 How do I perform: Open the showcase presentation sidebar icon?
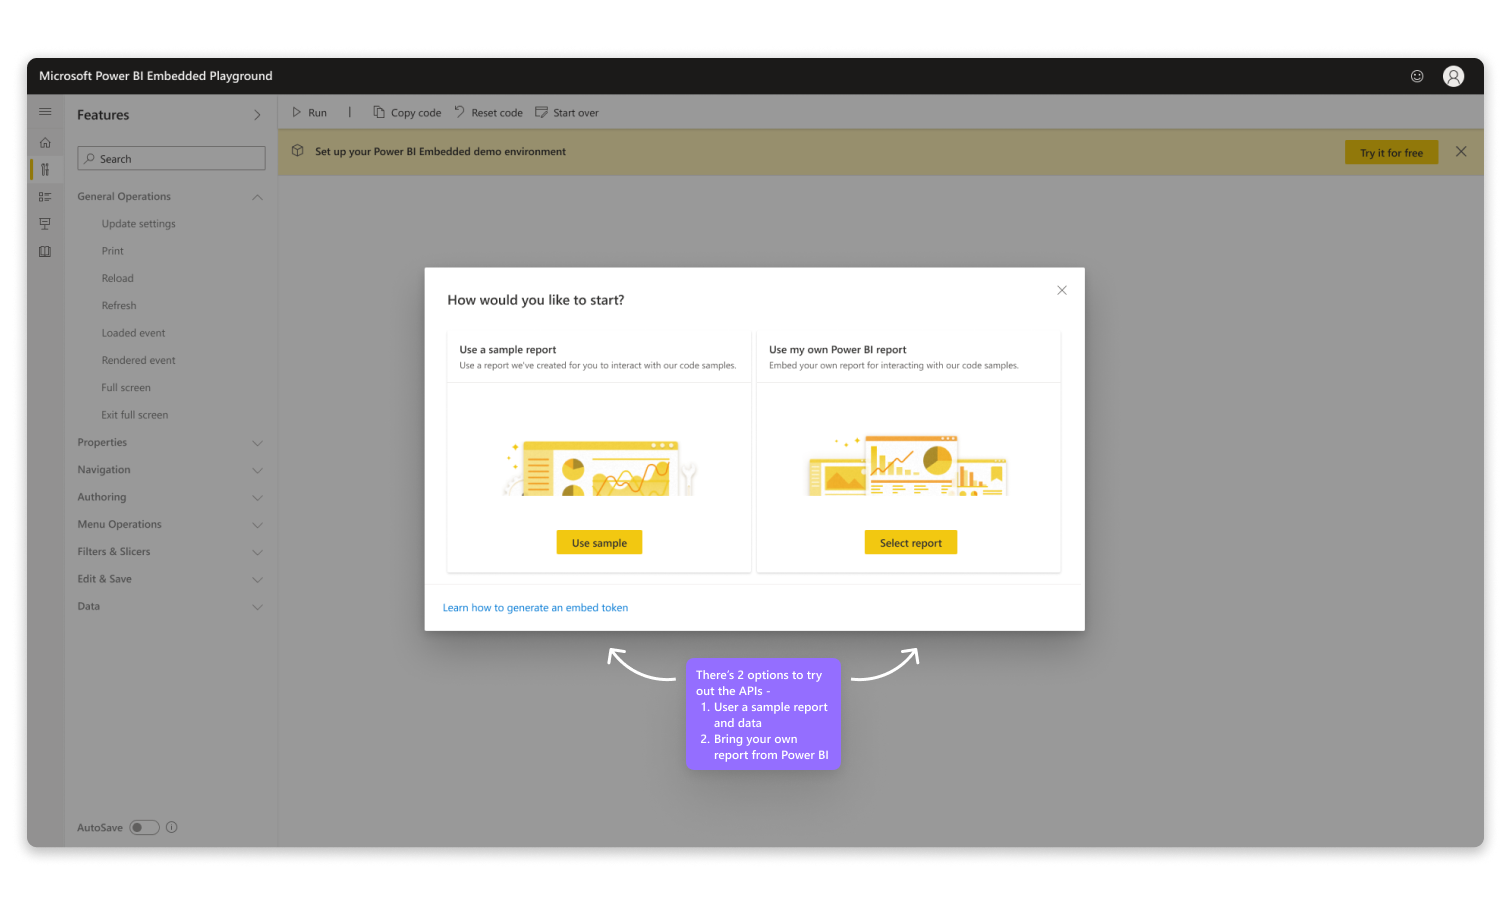point(45,224)
